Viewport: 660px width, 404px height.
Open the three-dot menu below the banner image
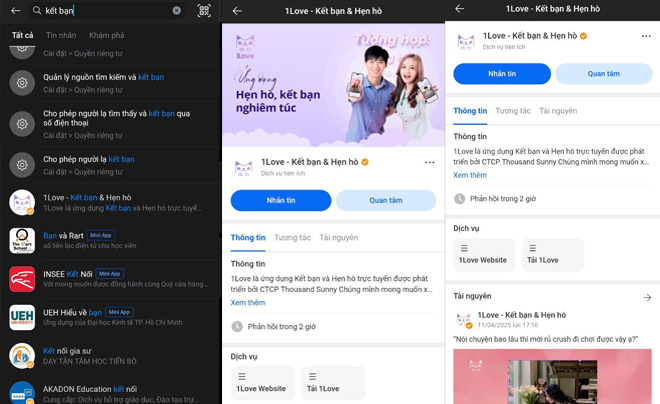429,163
